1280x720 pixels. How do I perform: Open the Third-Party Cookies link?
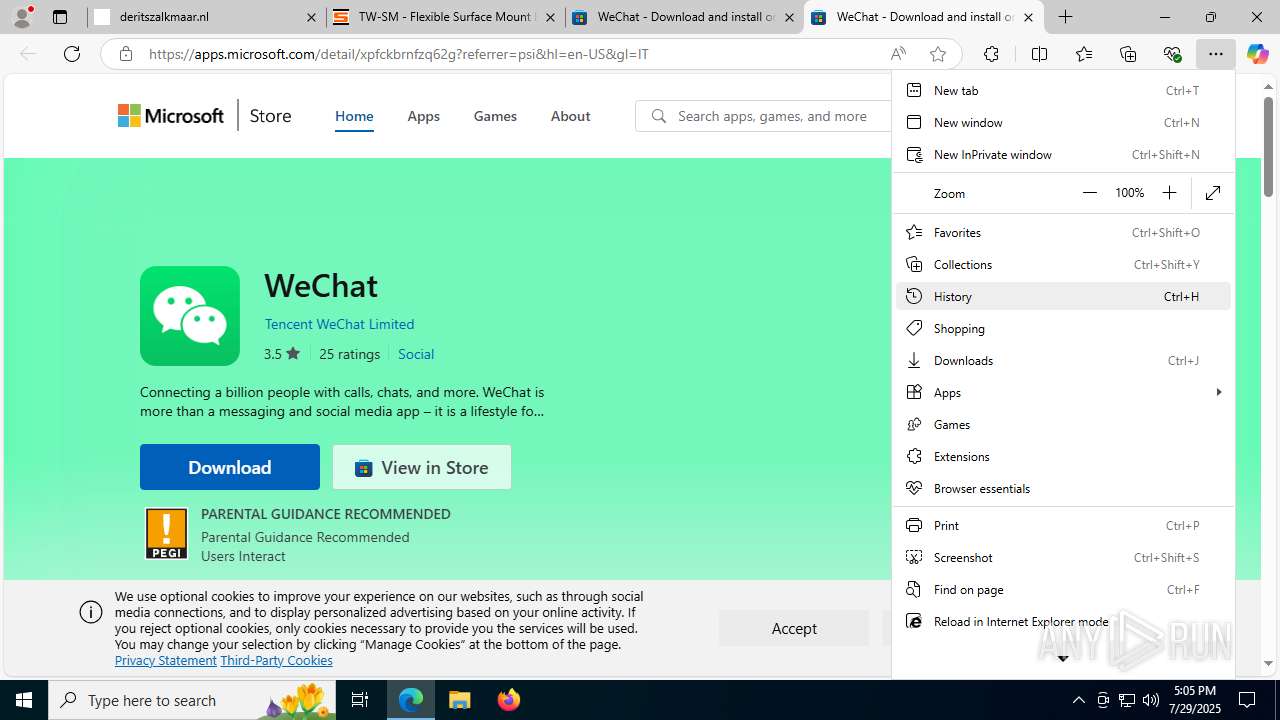tap(276, 660)
